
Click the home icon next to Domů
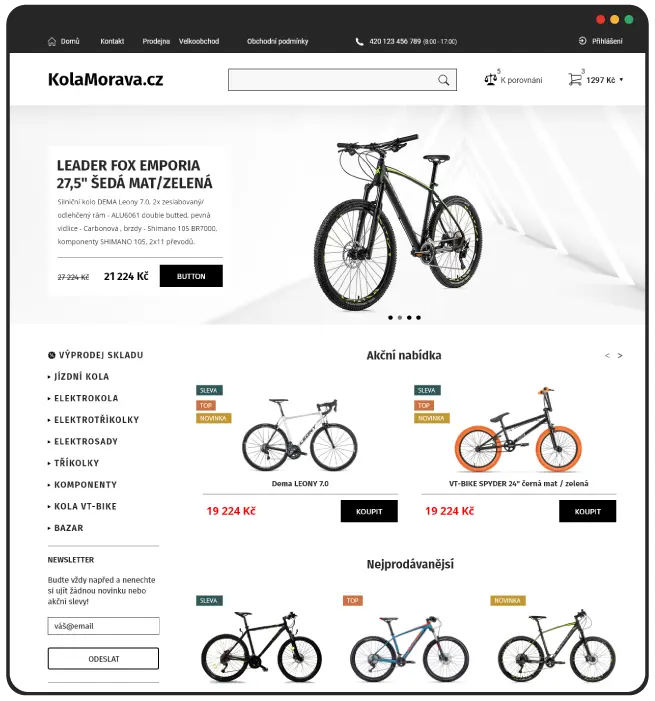52,42
